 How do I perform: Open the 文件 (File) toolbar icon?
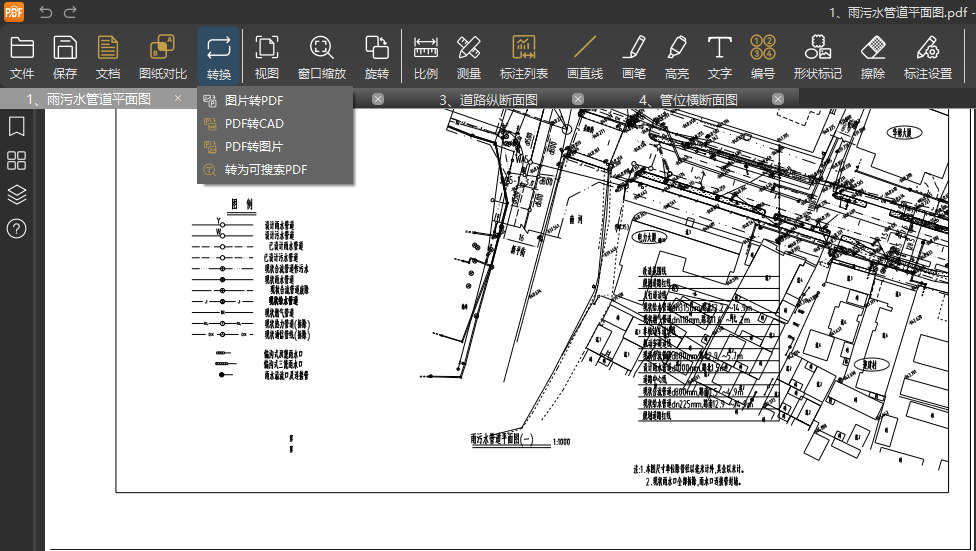tap(22, 56)
